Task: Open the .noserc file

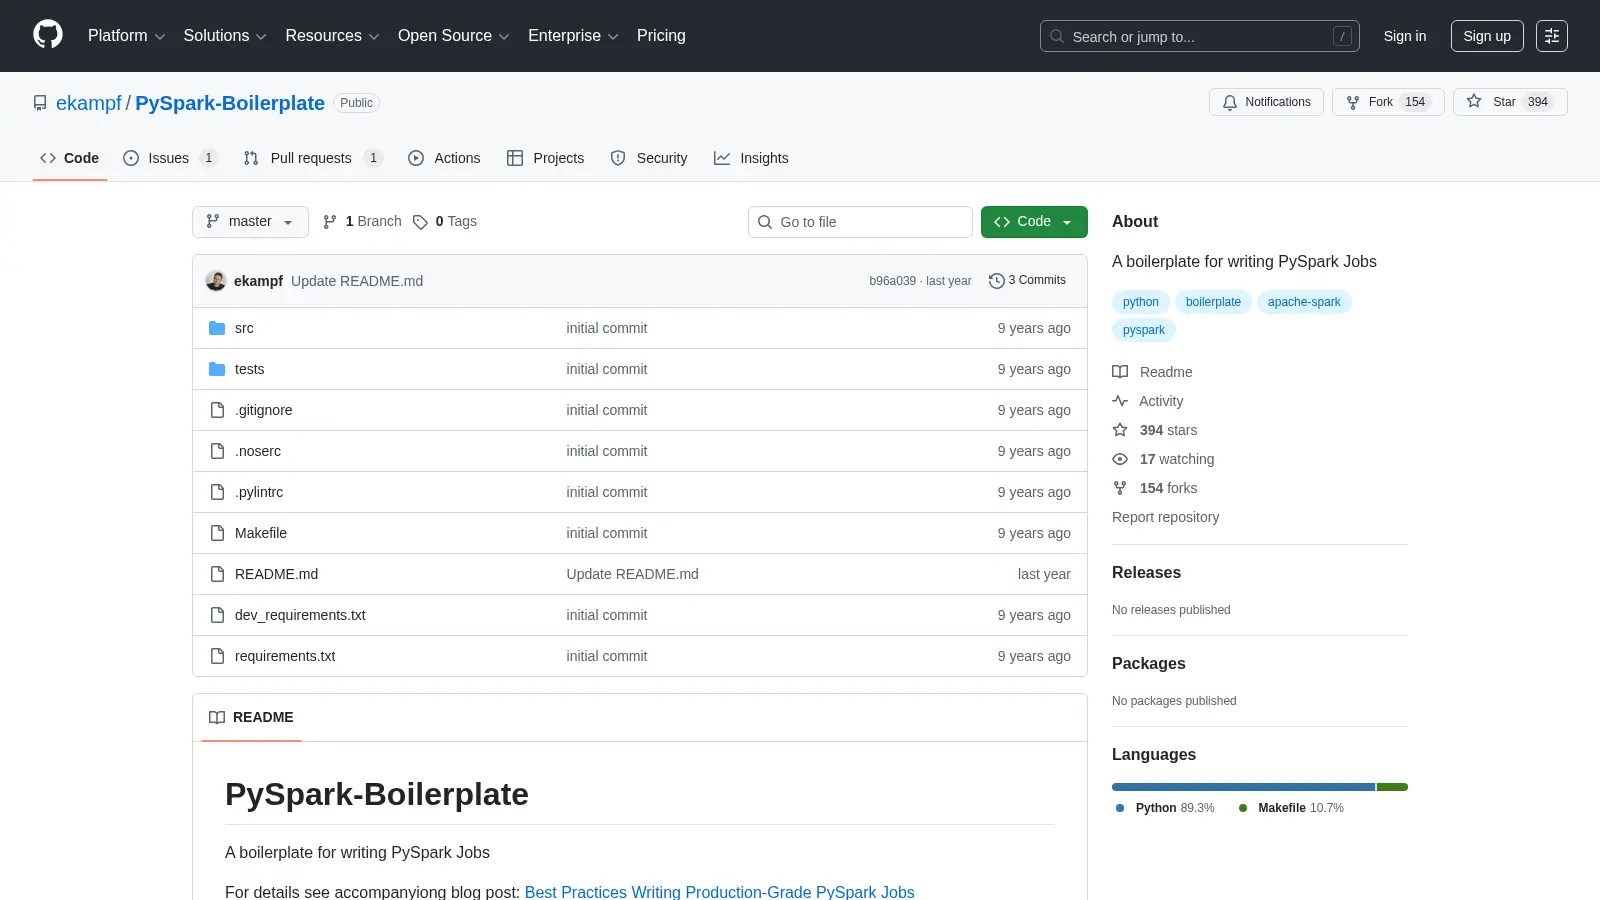Action: (258, 451)
